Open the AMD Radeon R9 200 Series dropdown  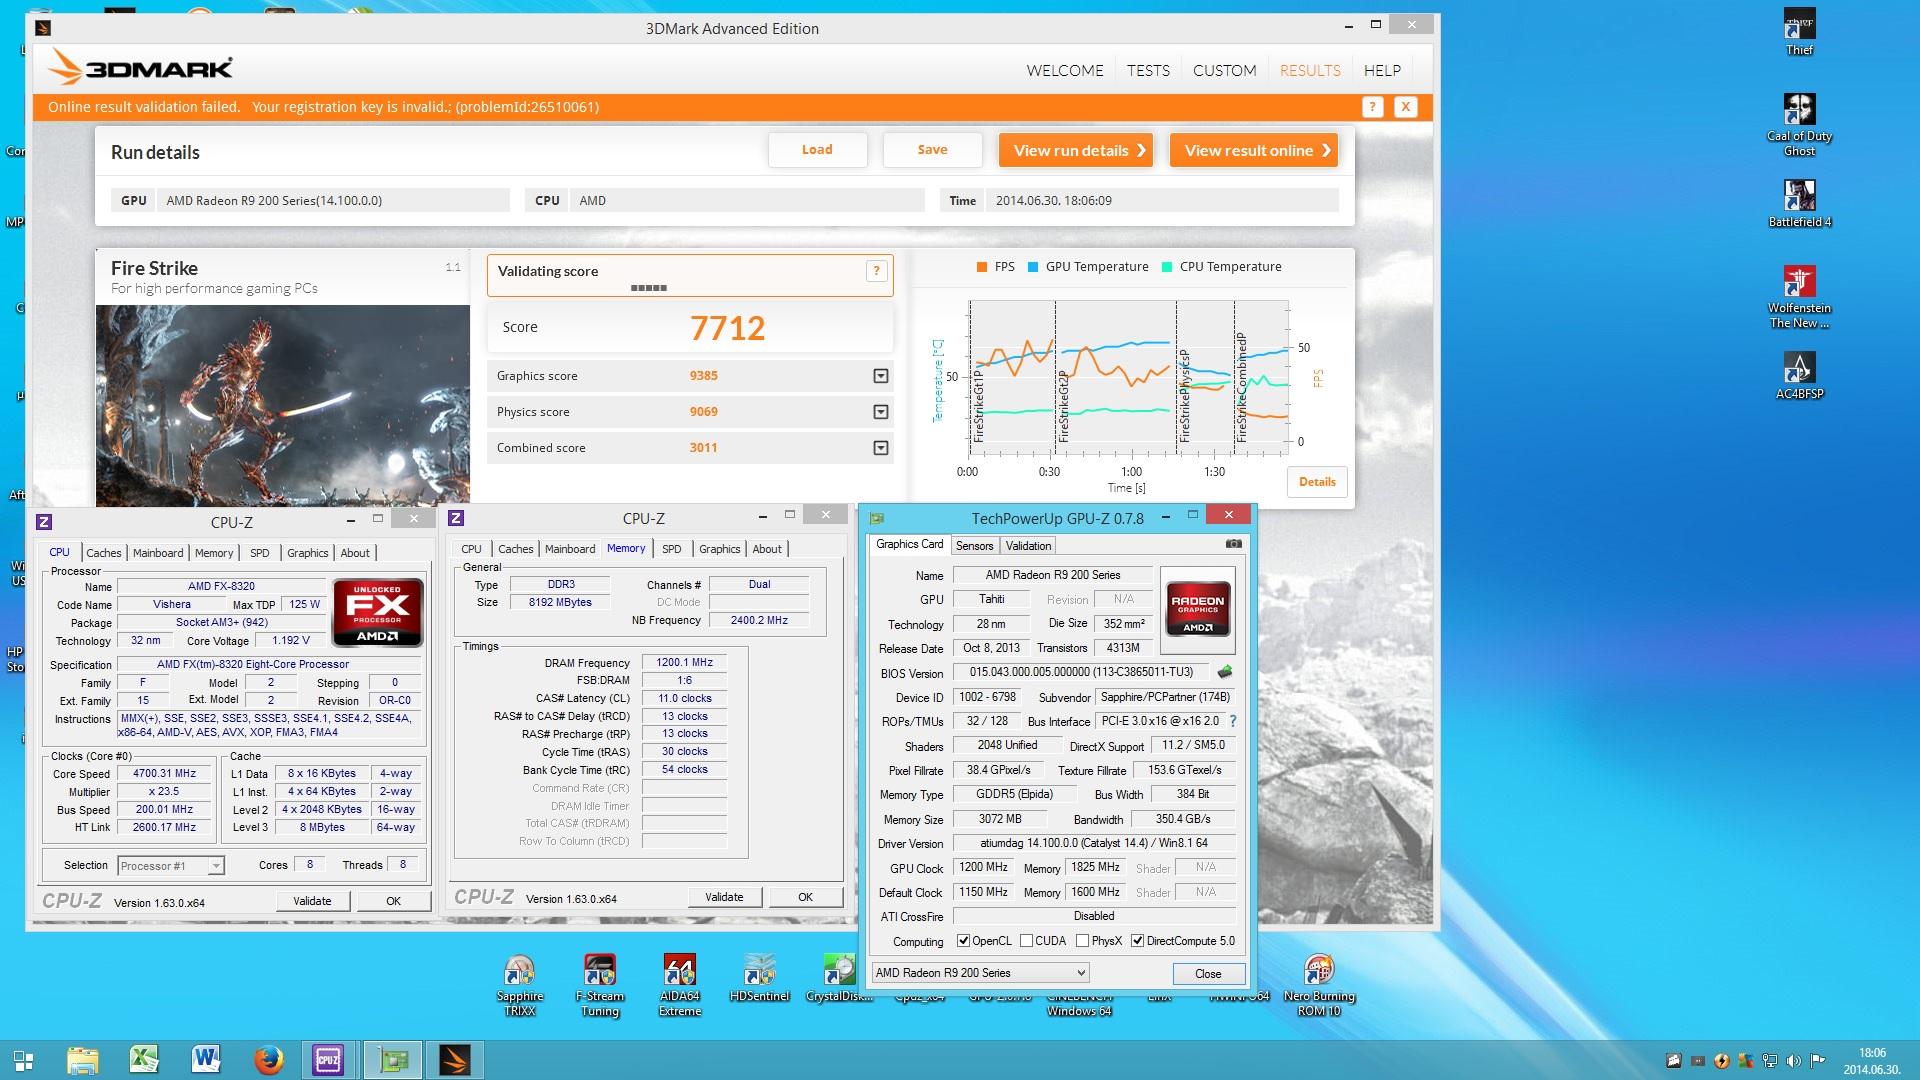tap(979, 973)
